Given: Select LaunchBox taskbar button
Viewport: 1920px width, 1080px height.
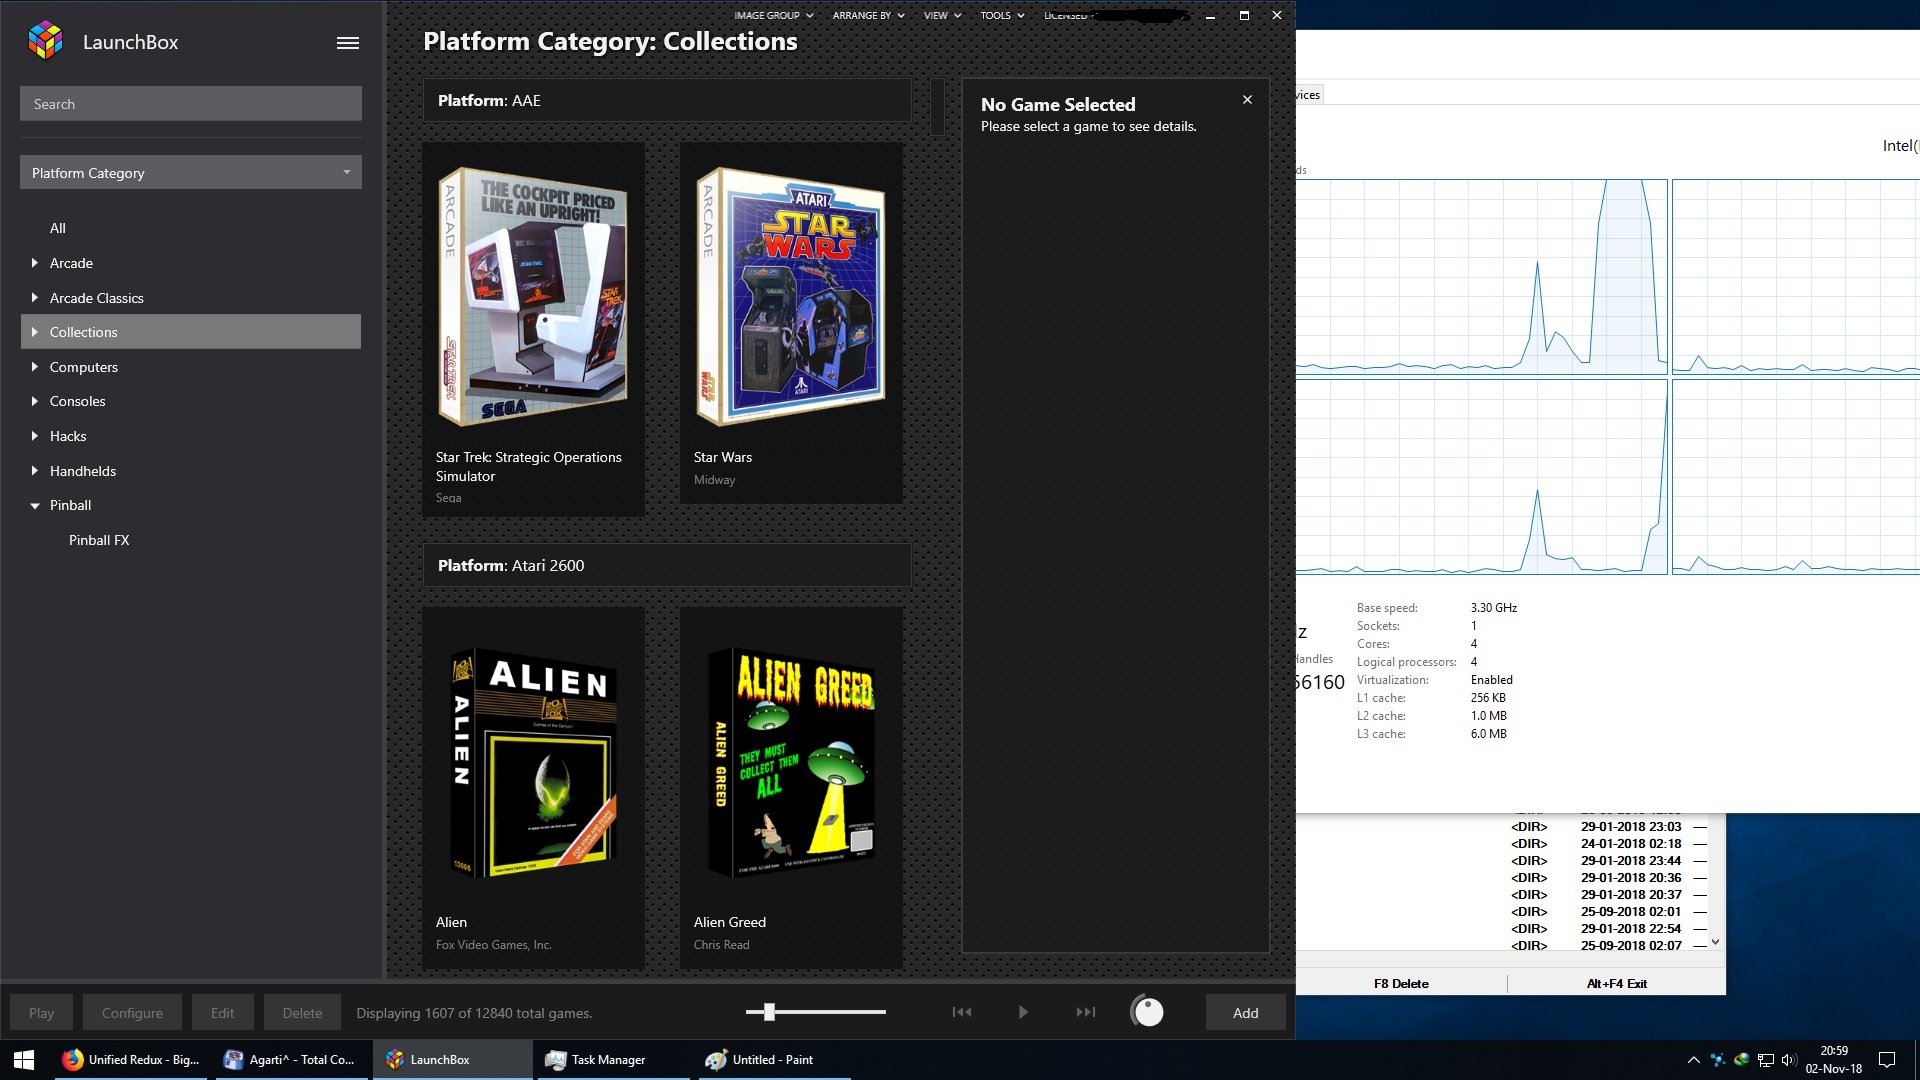Looking at the screenshot, I should pyautogui.click(x=452, y=1059).
